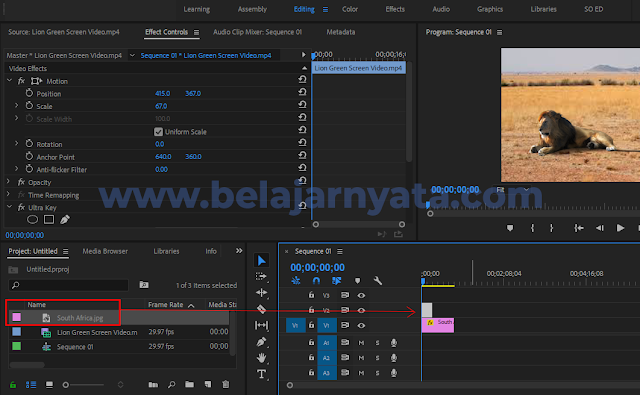Click New Item in Project panel

coord(208,384)
